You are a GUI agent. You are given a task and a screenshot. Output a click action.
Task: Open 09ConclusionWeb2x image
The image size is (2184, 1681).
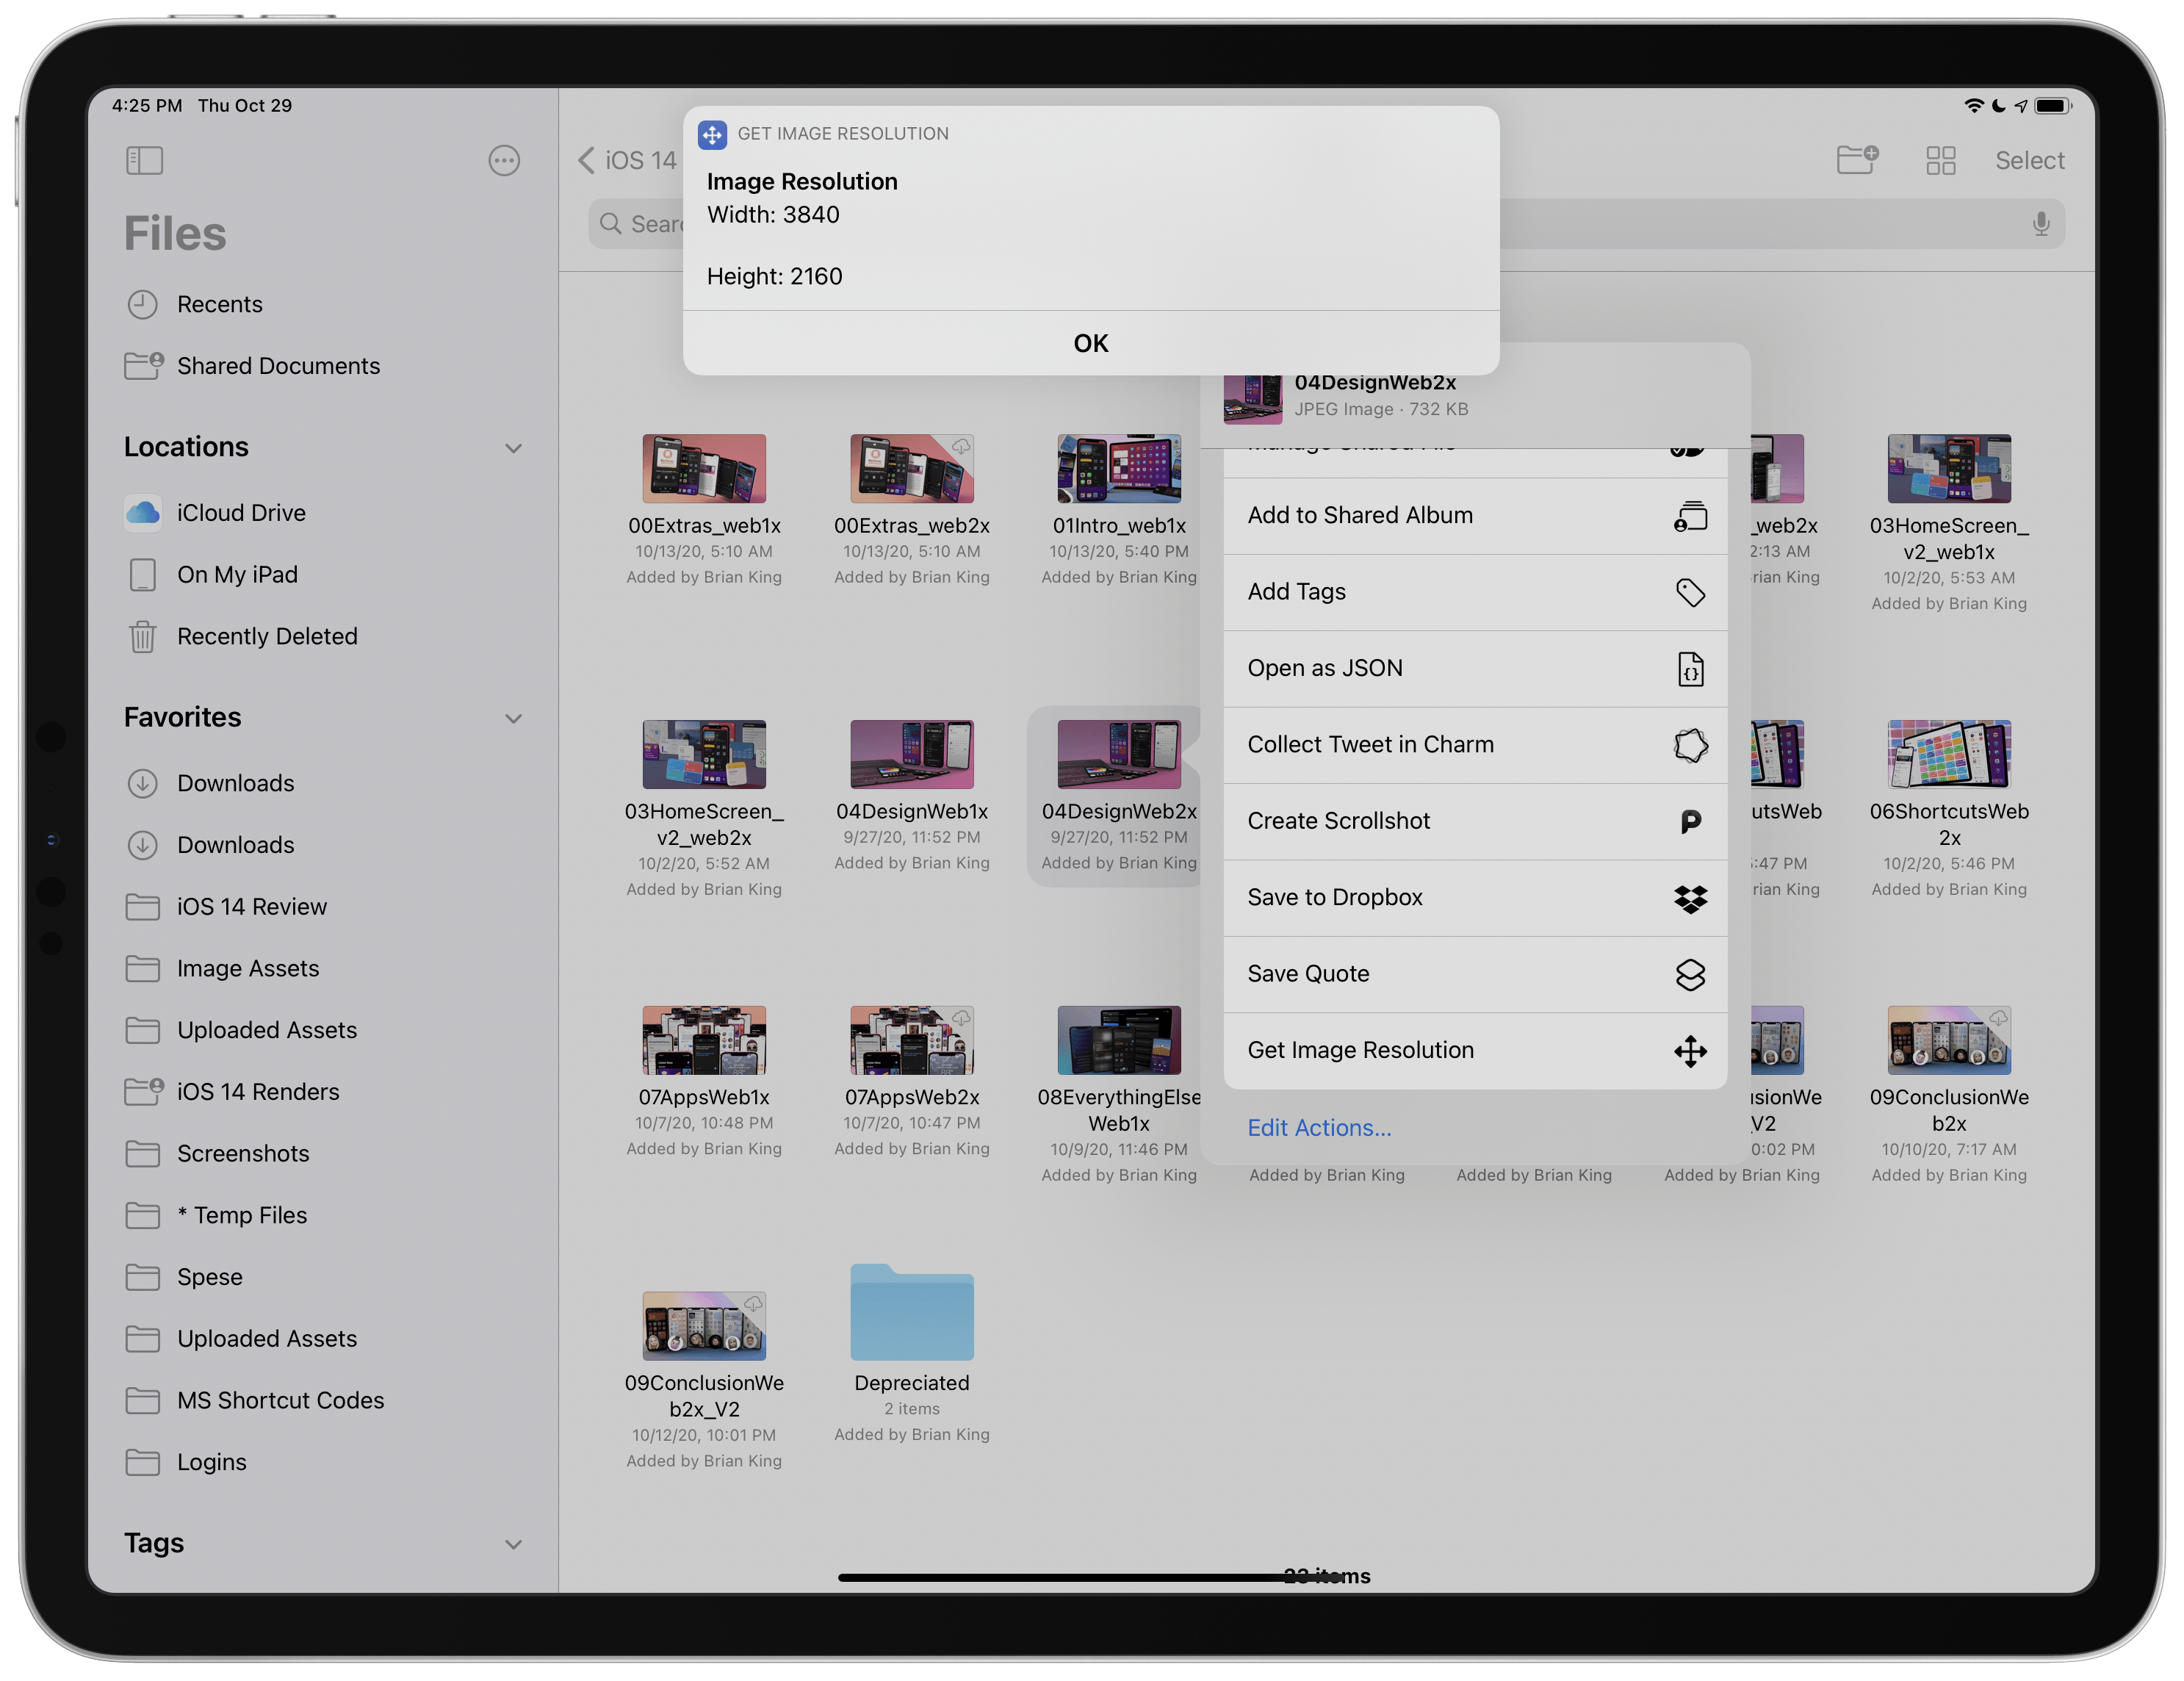1949,1040
